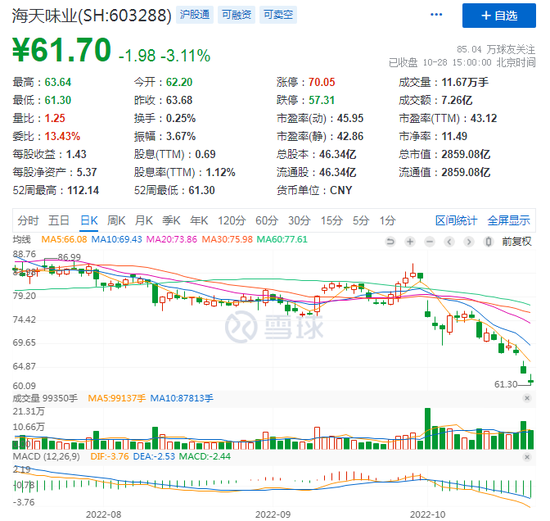Screen dimensions: 550x521
Task: Zoom in chart with plus icon
Action: (410, 242)
